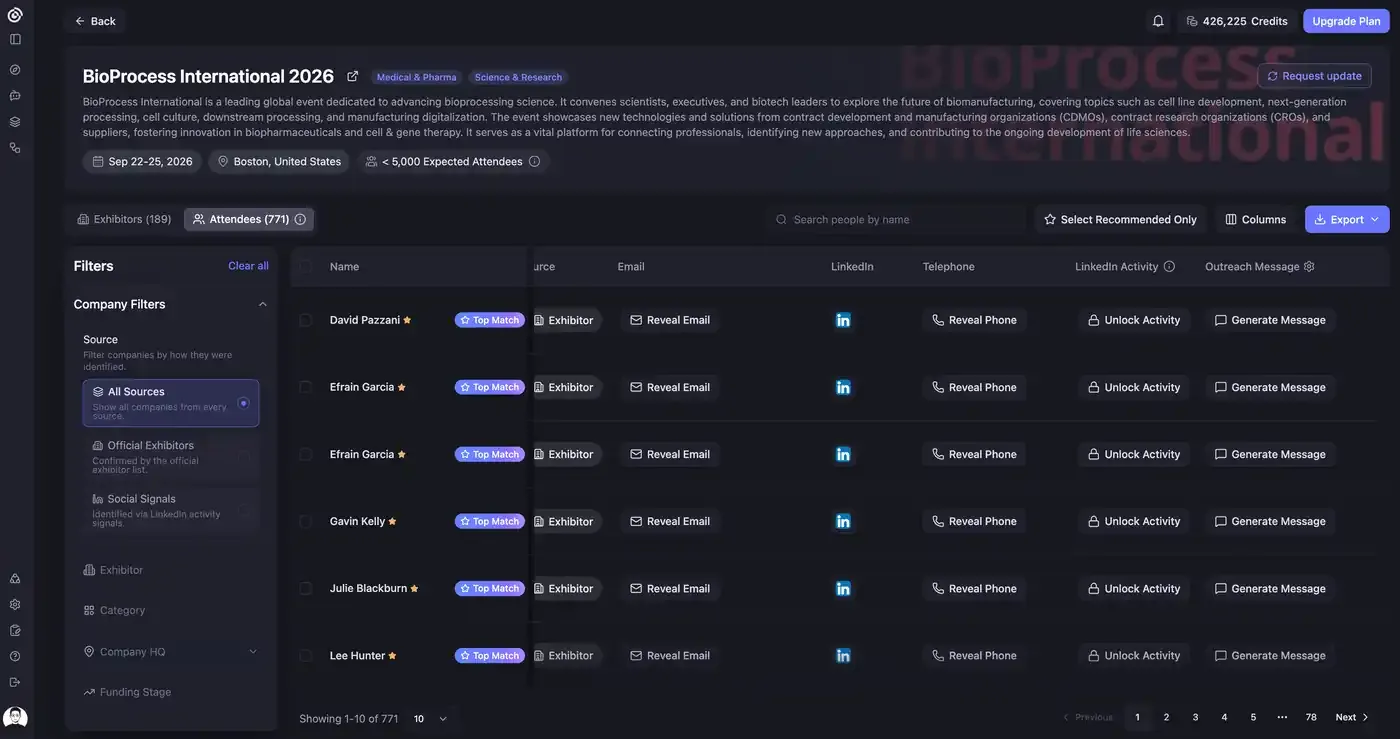
Task: Expand the Exhibitor filter
Action: coord(113,570)
